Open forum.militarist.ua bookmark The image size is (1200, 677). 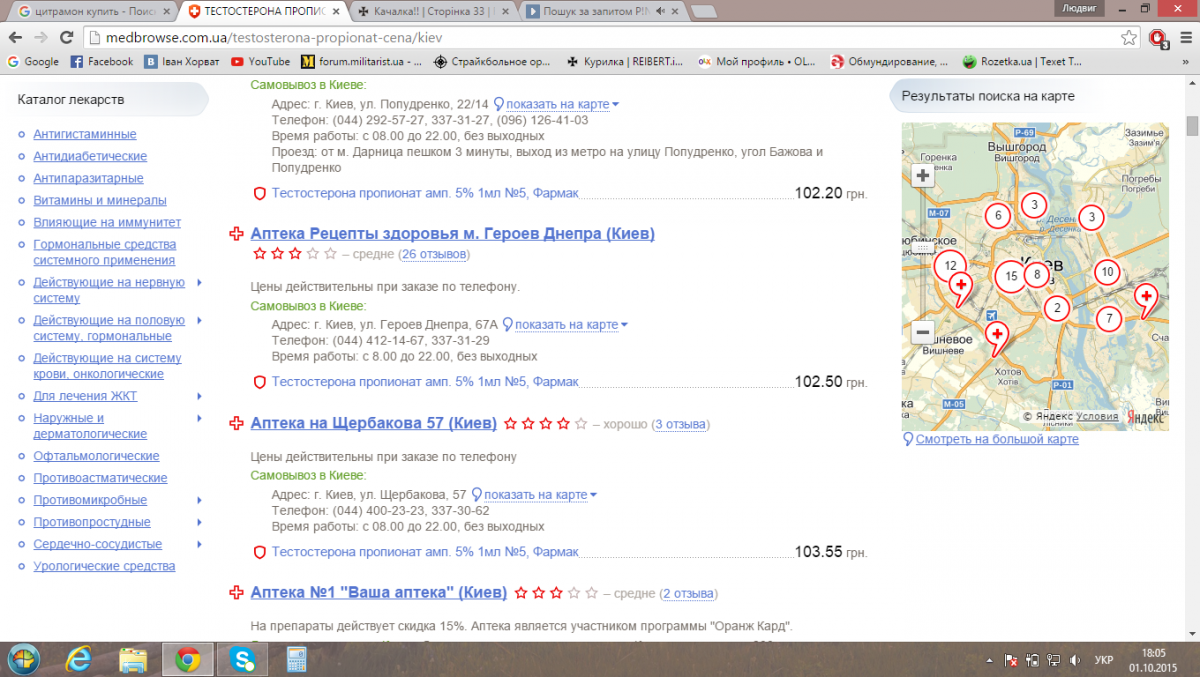tap(360, 61)
